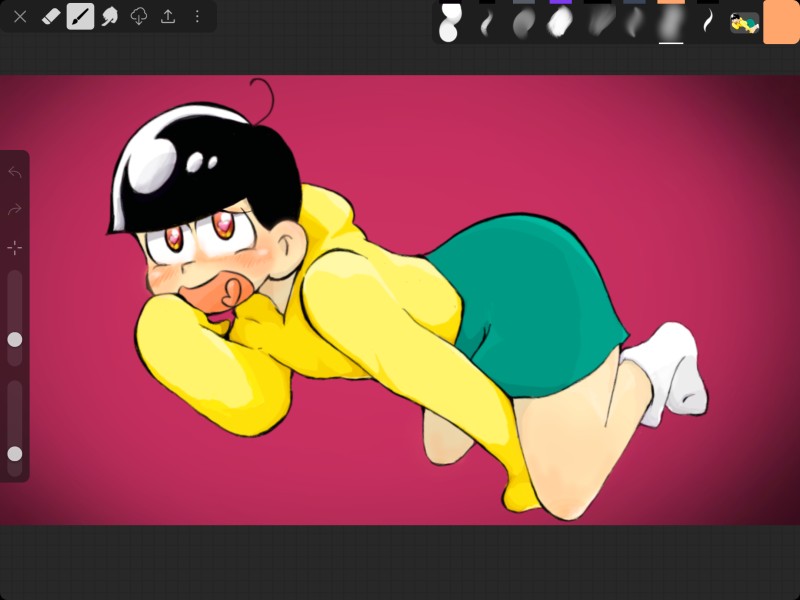Tap the cloud download icon
800x600 pixels.
point(139,17)
